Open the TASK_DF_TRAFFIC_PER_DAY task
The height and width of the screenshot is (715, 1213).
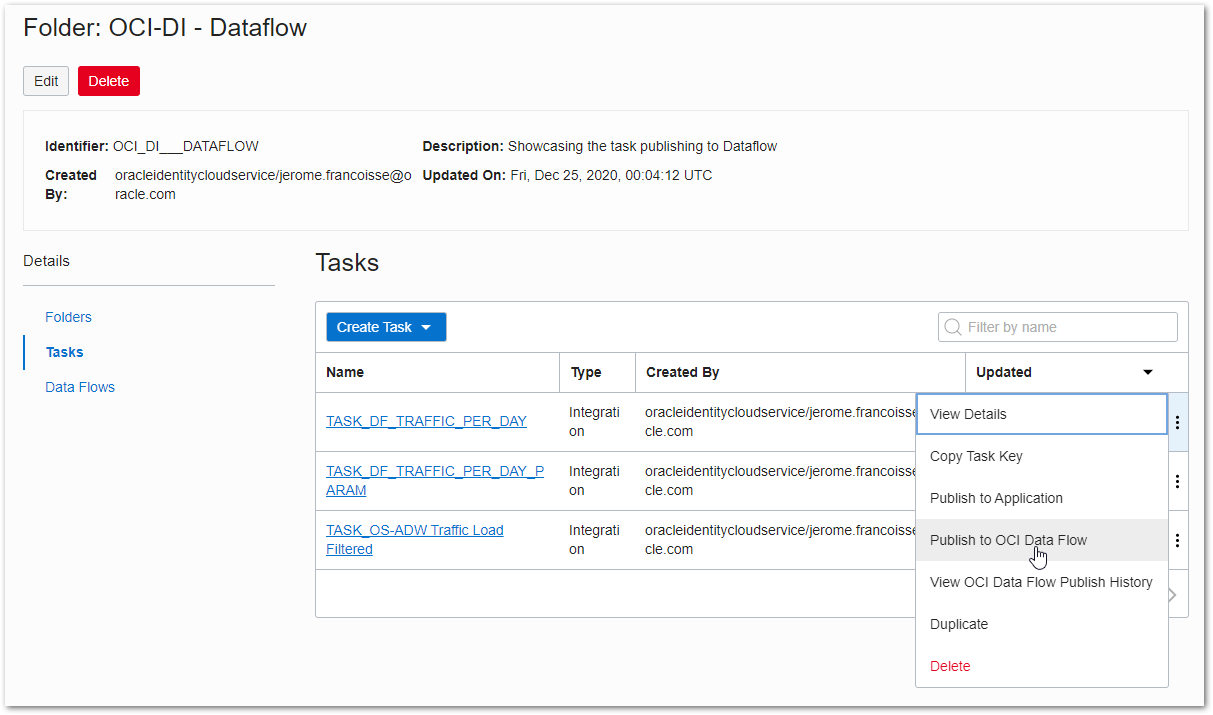click(426, 421)
